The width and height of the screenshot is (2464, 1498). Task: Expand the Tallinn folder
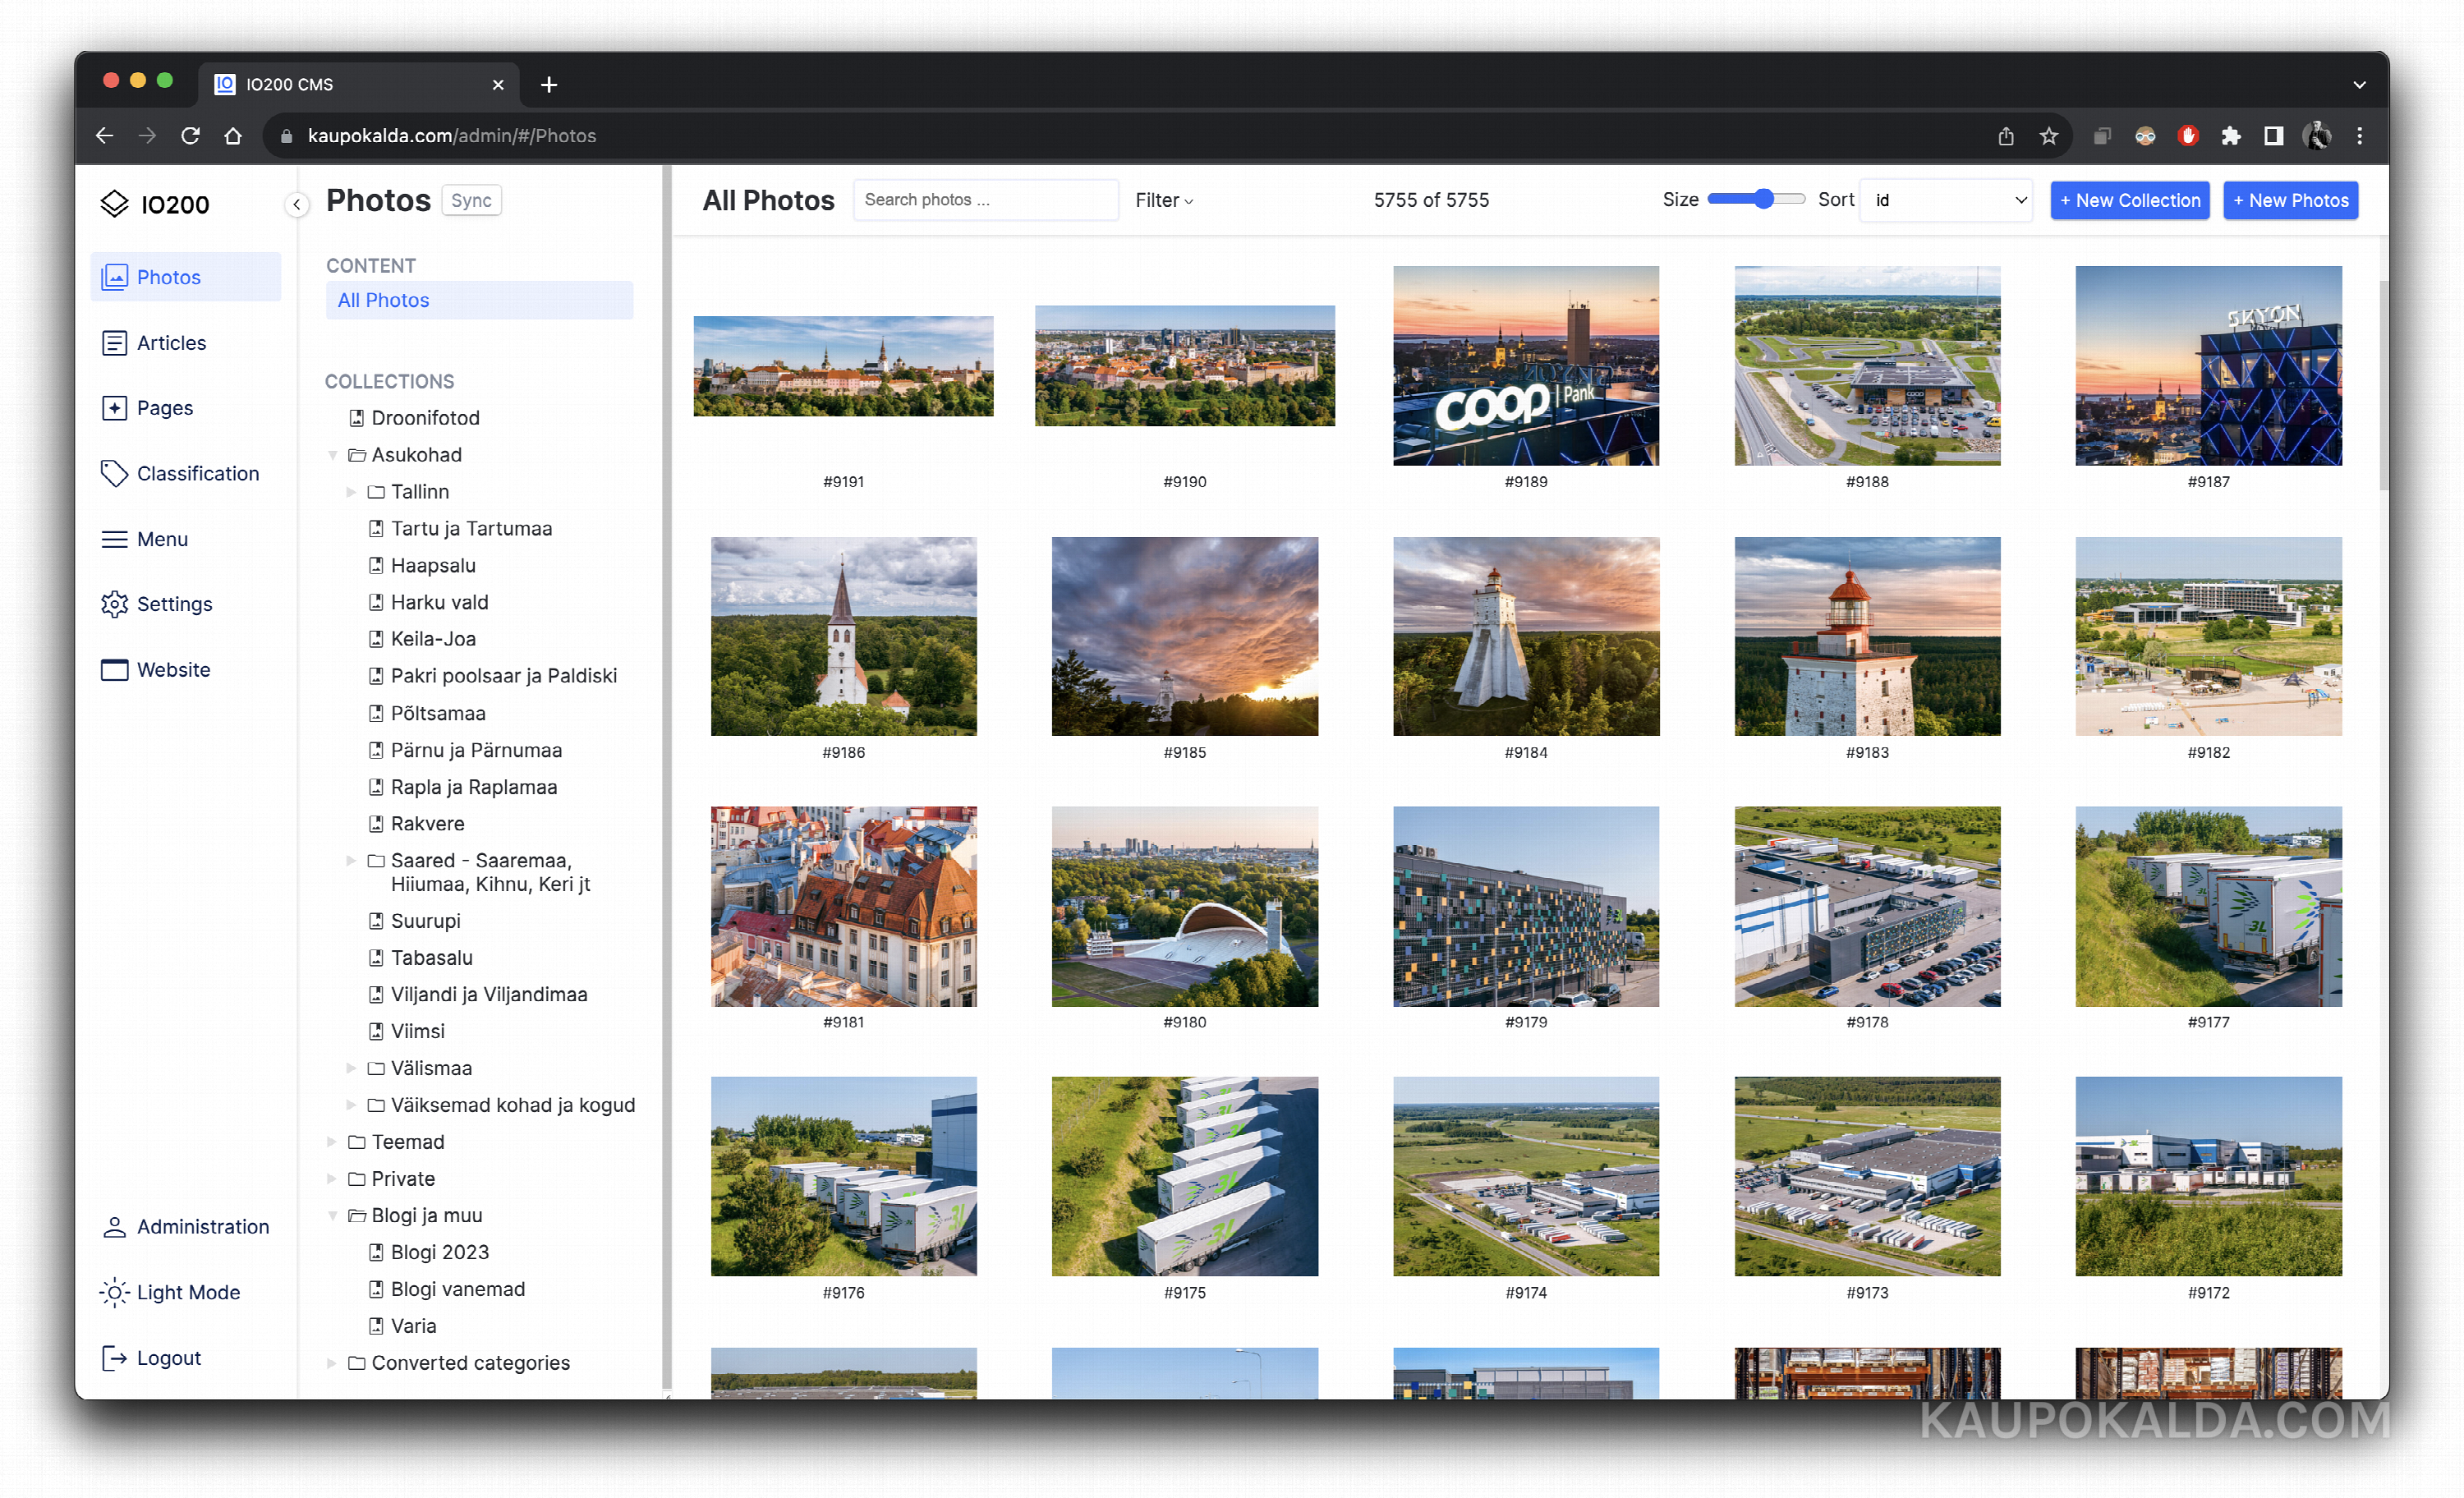tap(351, 492)
